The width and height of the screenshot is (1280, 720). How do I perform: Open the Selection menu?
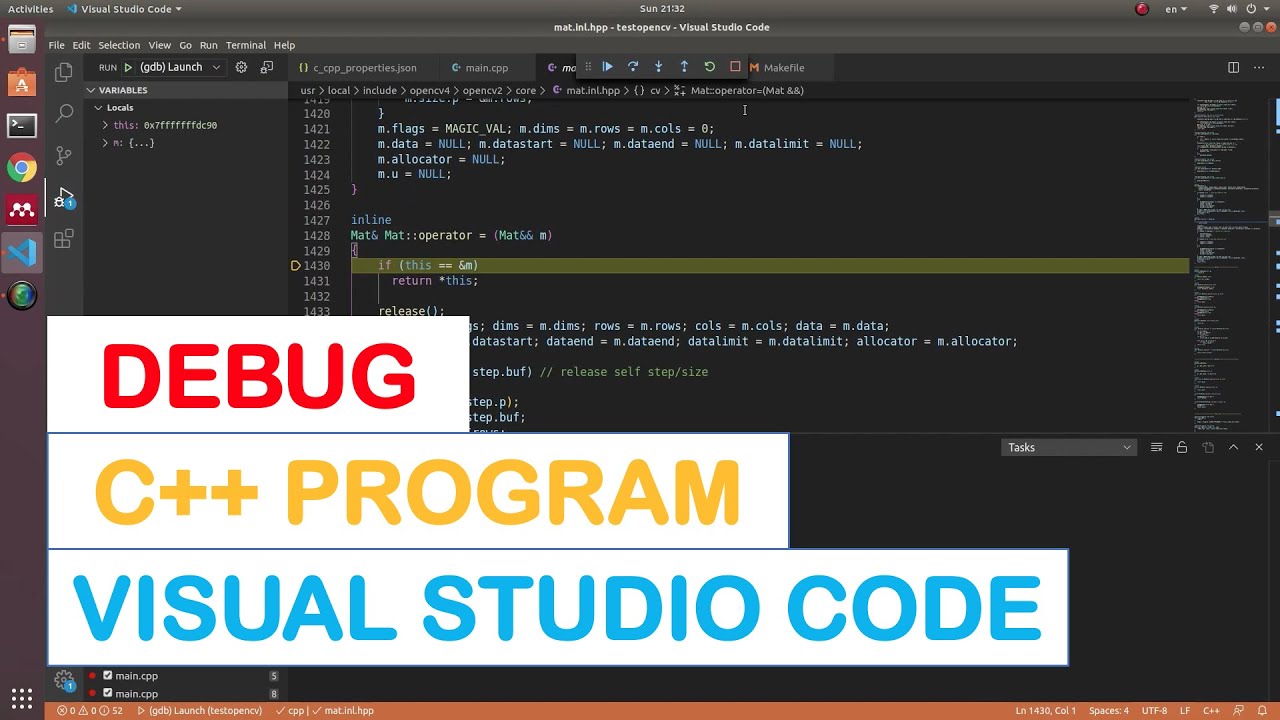click(x=119, y=45)
